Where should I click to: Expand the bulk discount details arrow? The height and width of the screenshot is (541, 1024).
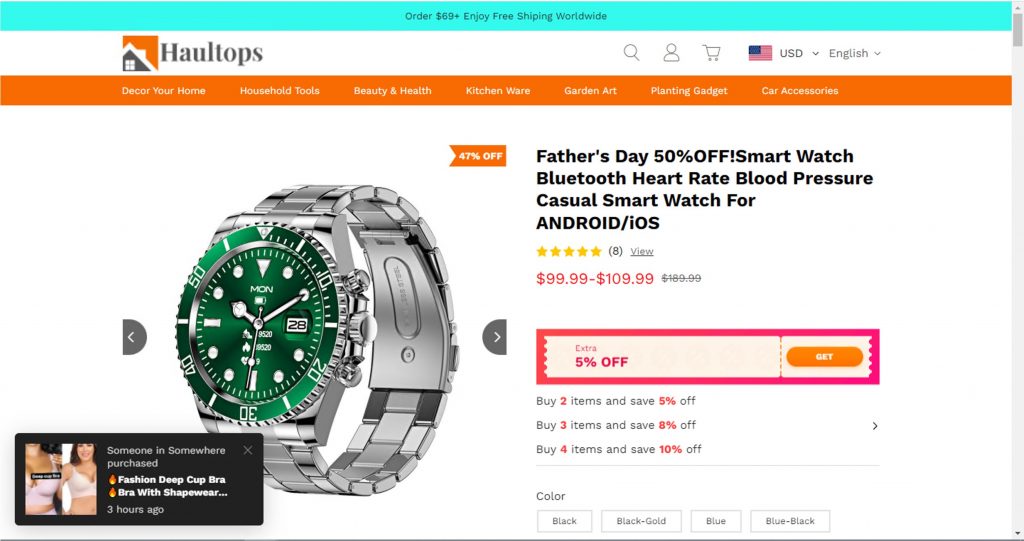[875, 426]
